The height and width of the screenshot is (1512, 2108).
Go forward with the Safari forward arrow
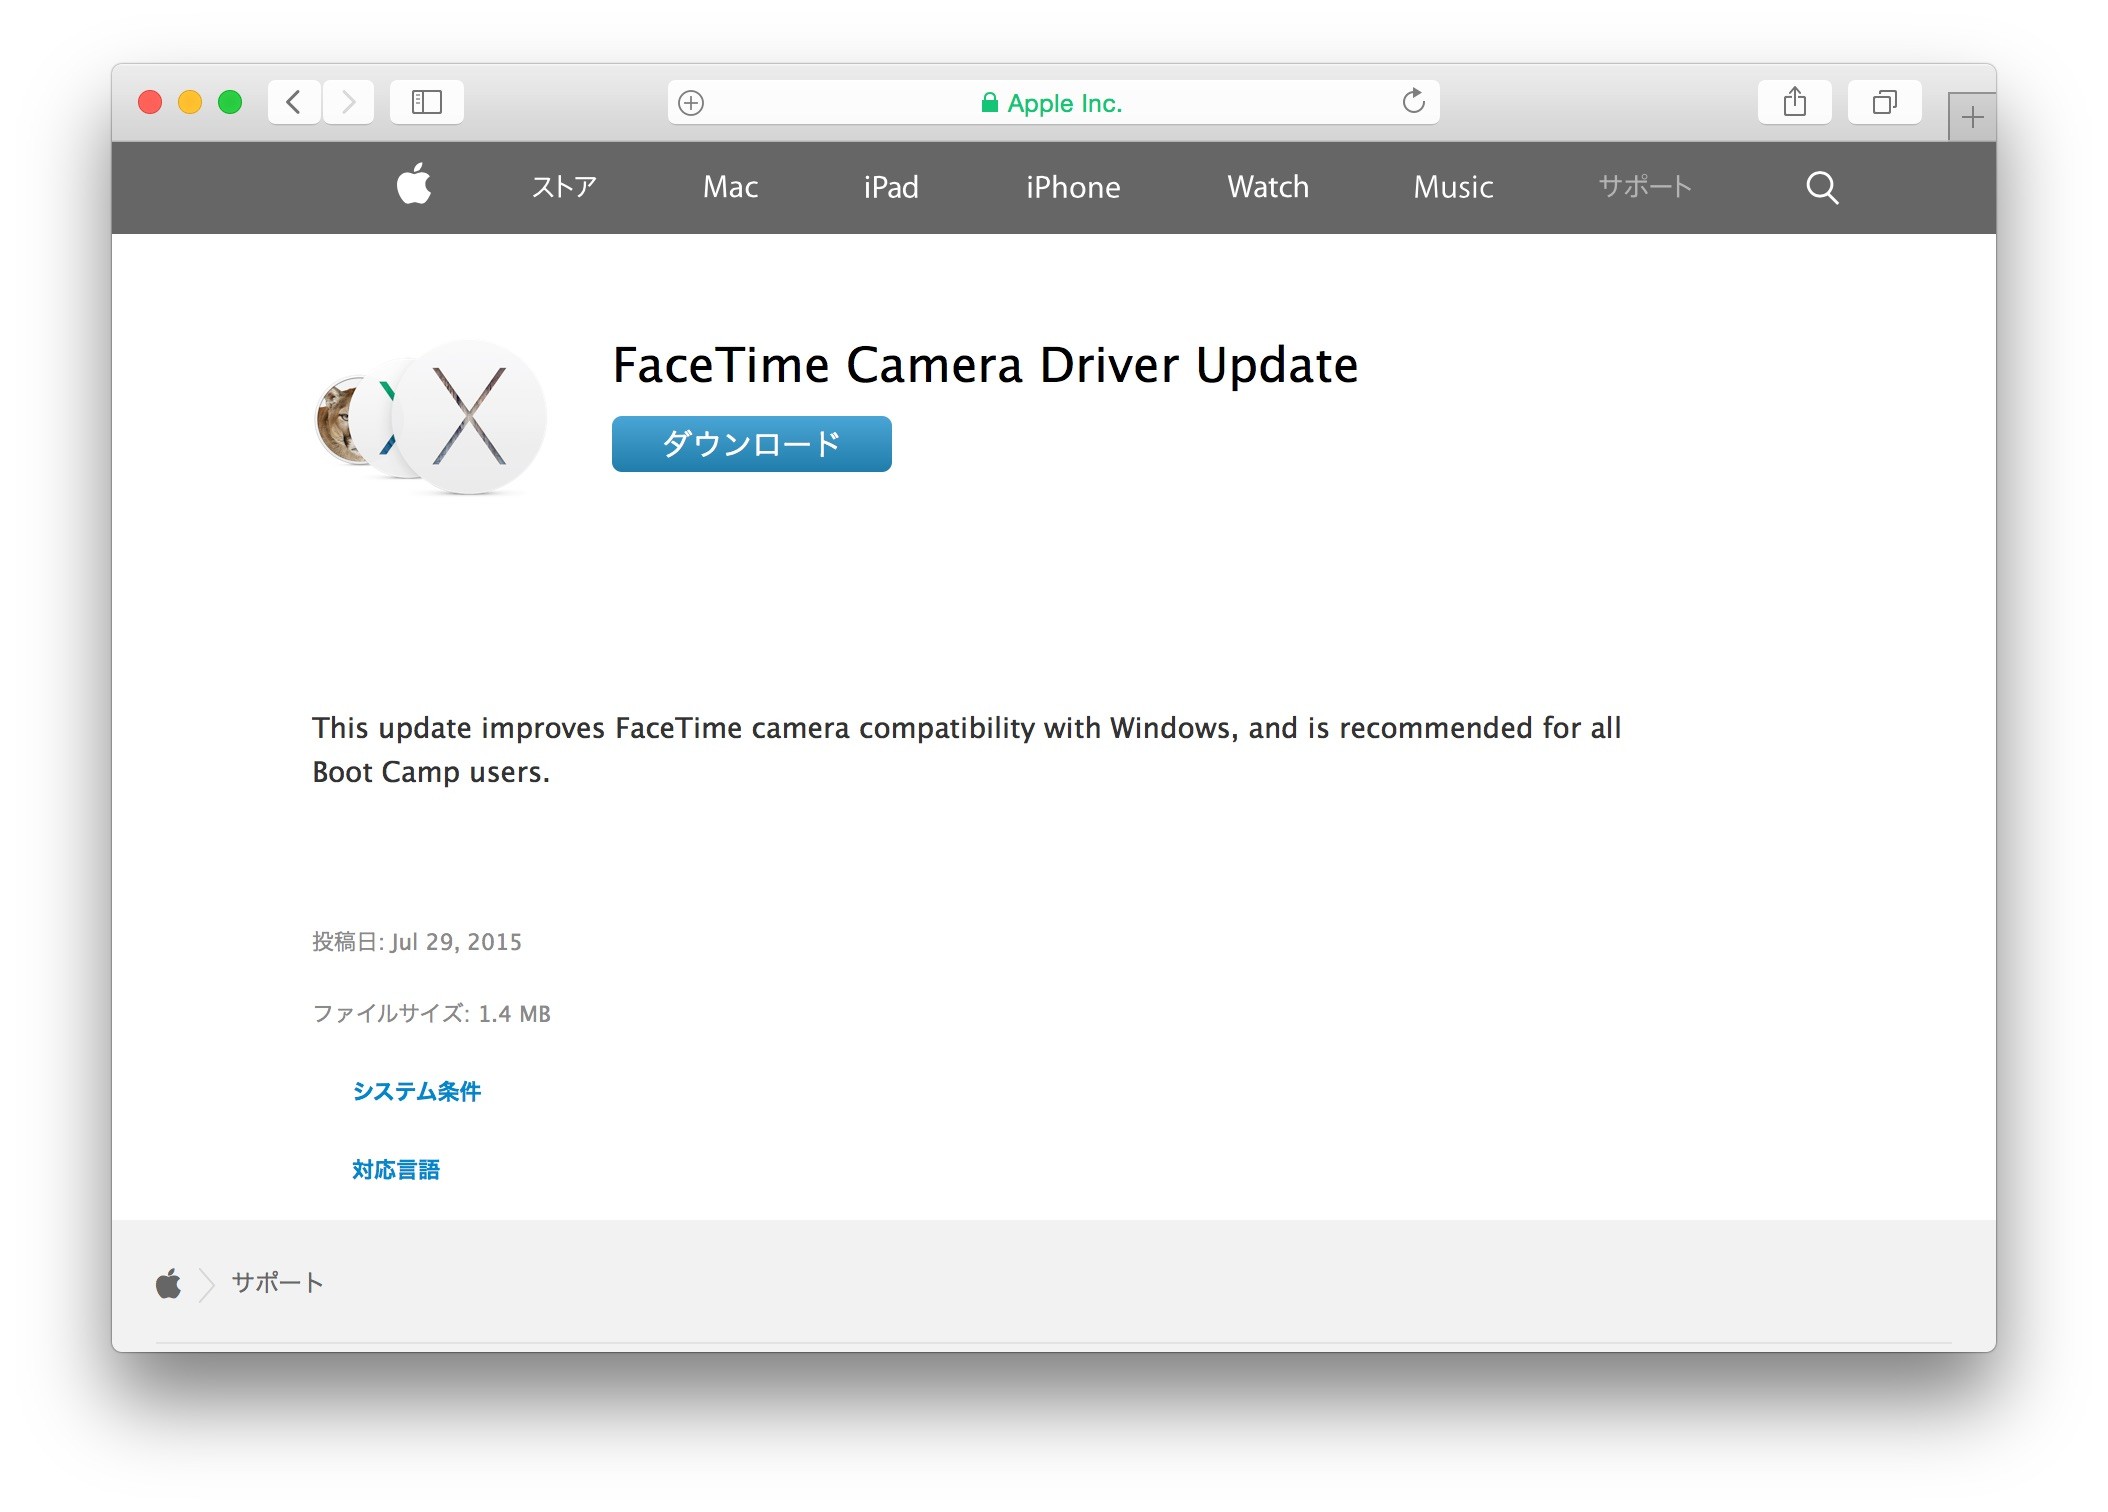(348, 102)
